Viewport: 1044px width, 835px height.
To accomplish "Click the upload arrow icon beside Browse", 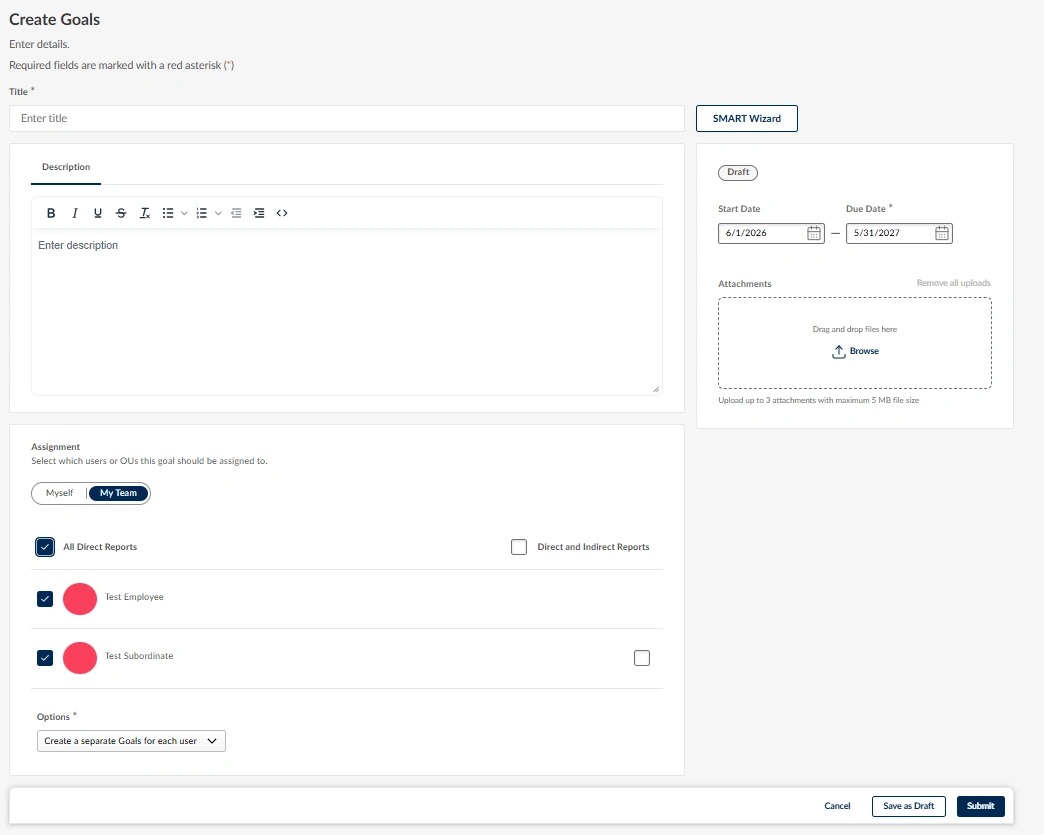I will pos(839,351).
